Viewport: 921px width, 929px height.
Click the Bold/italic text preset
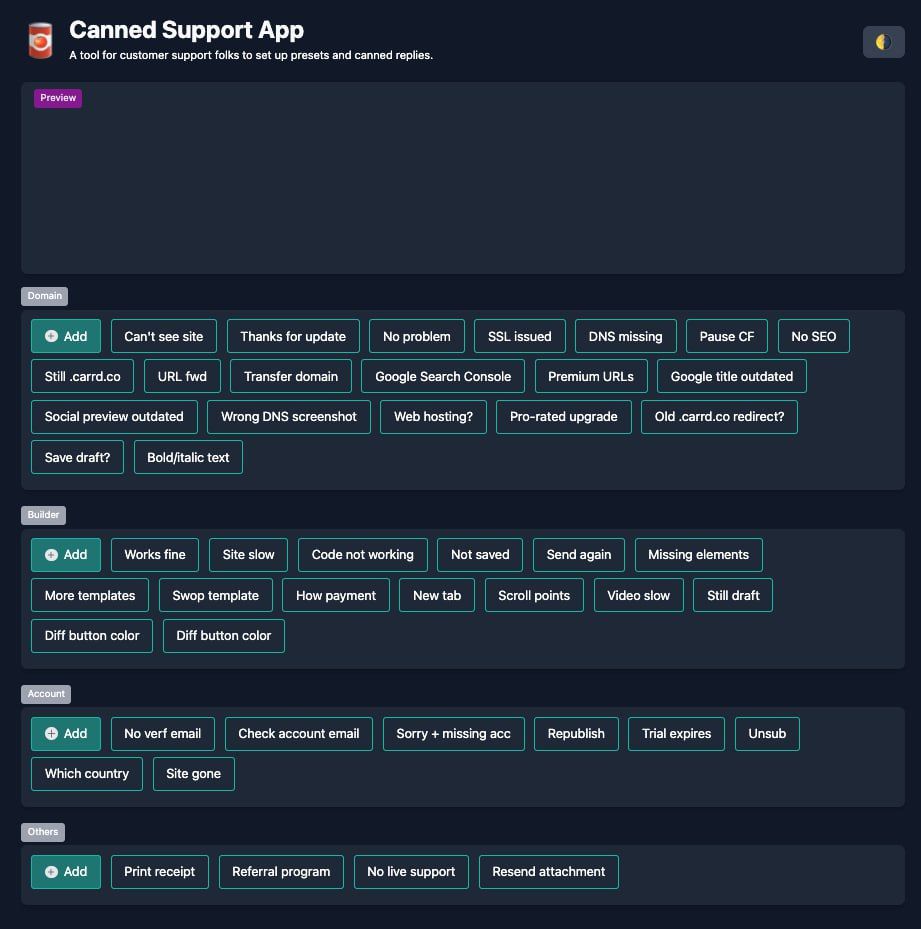click(188, 457)
